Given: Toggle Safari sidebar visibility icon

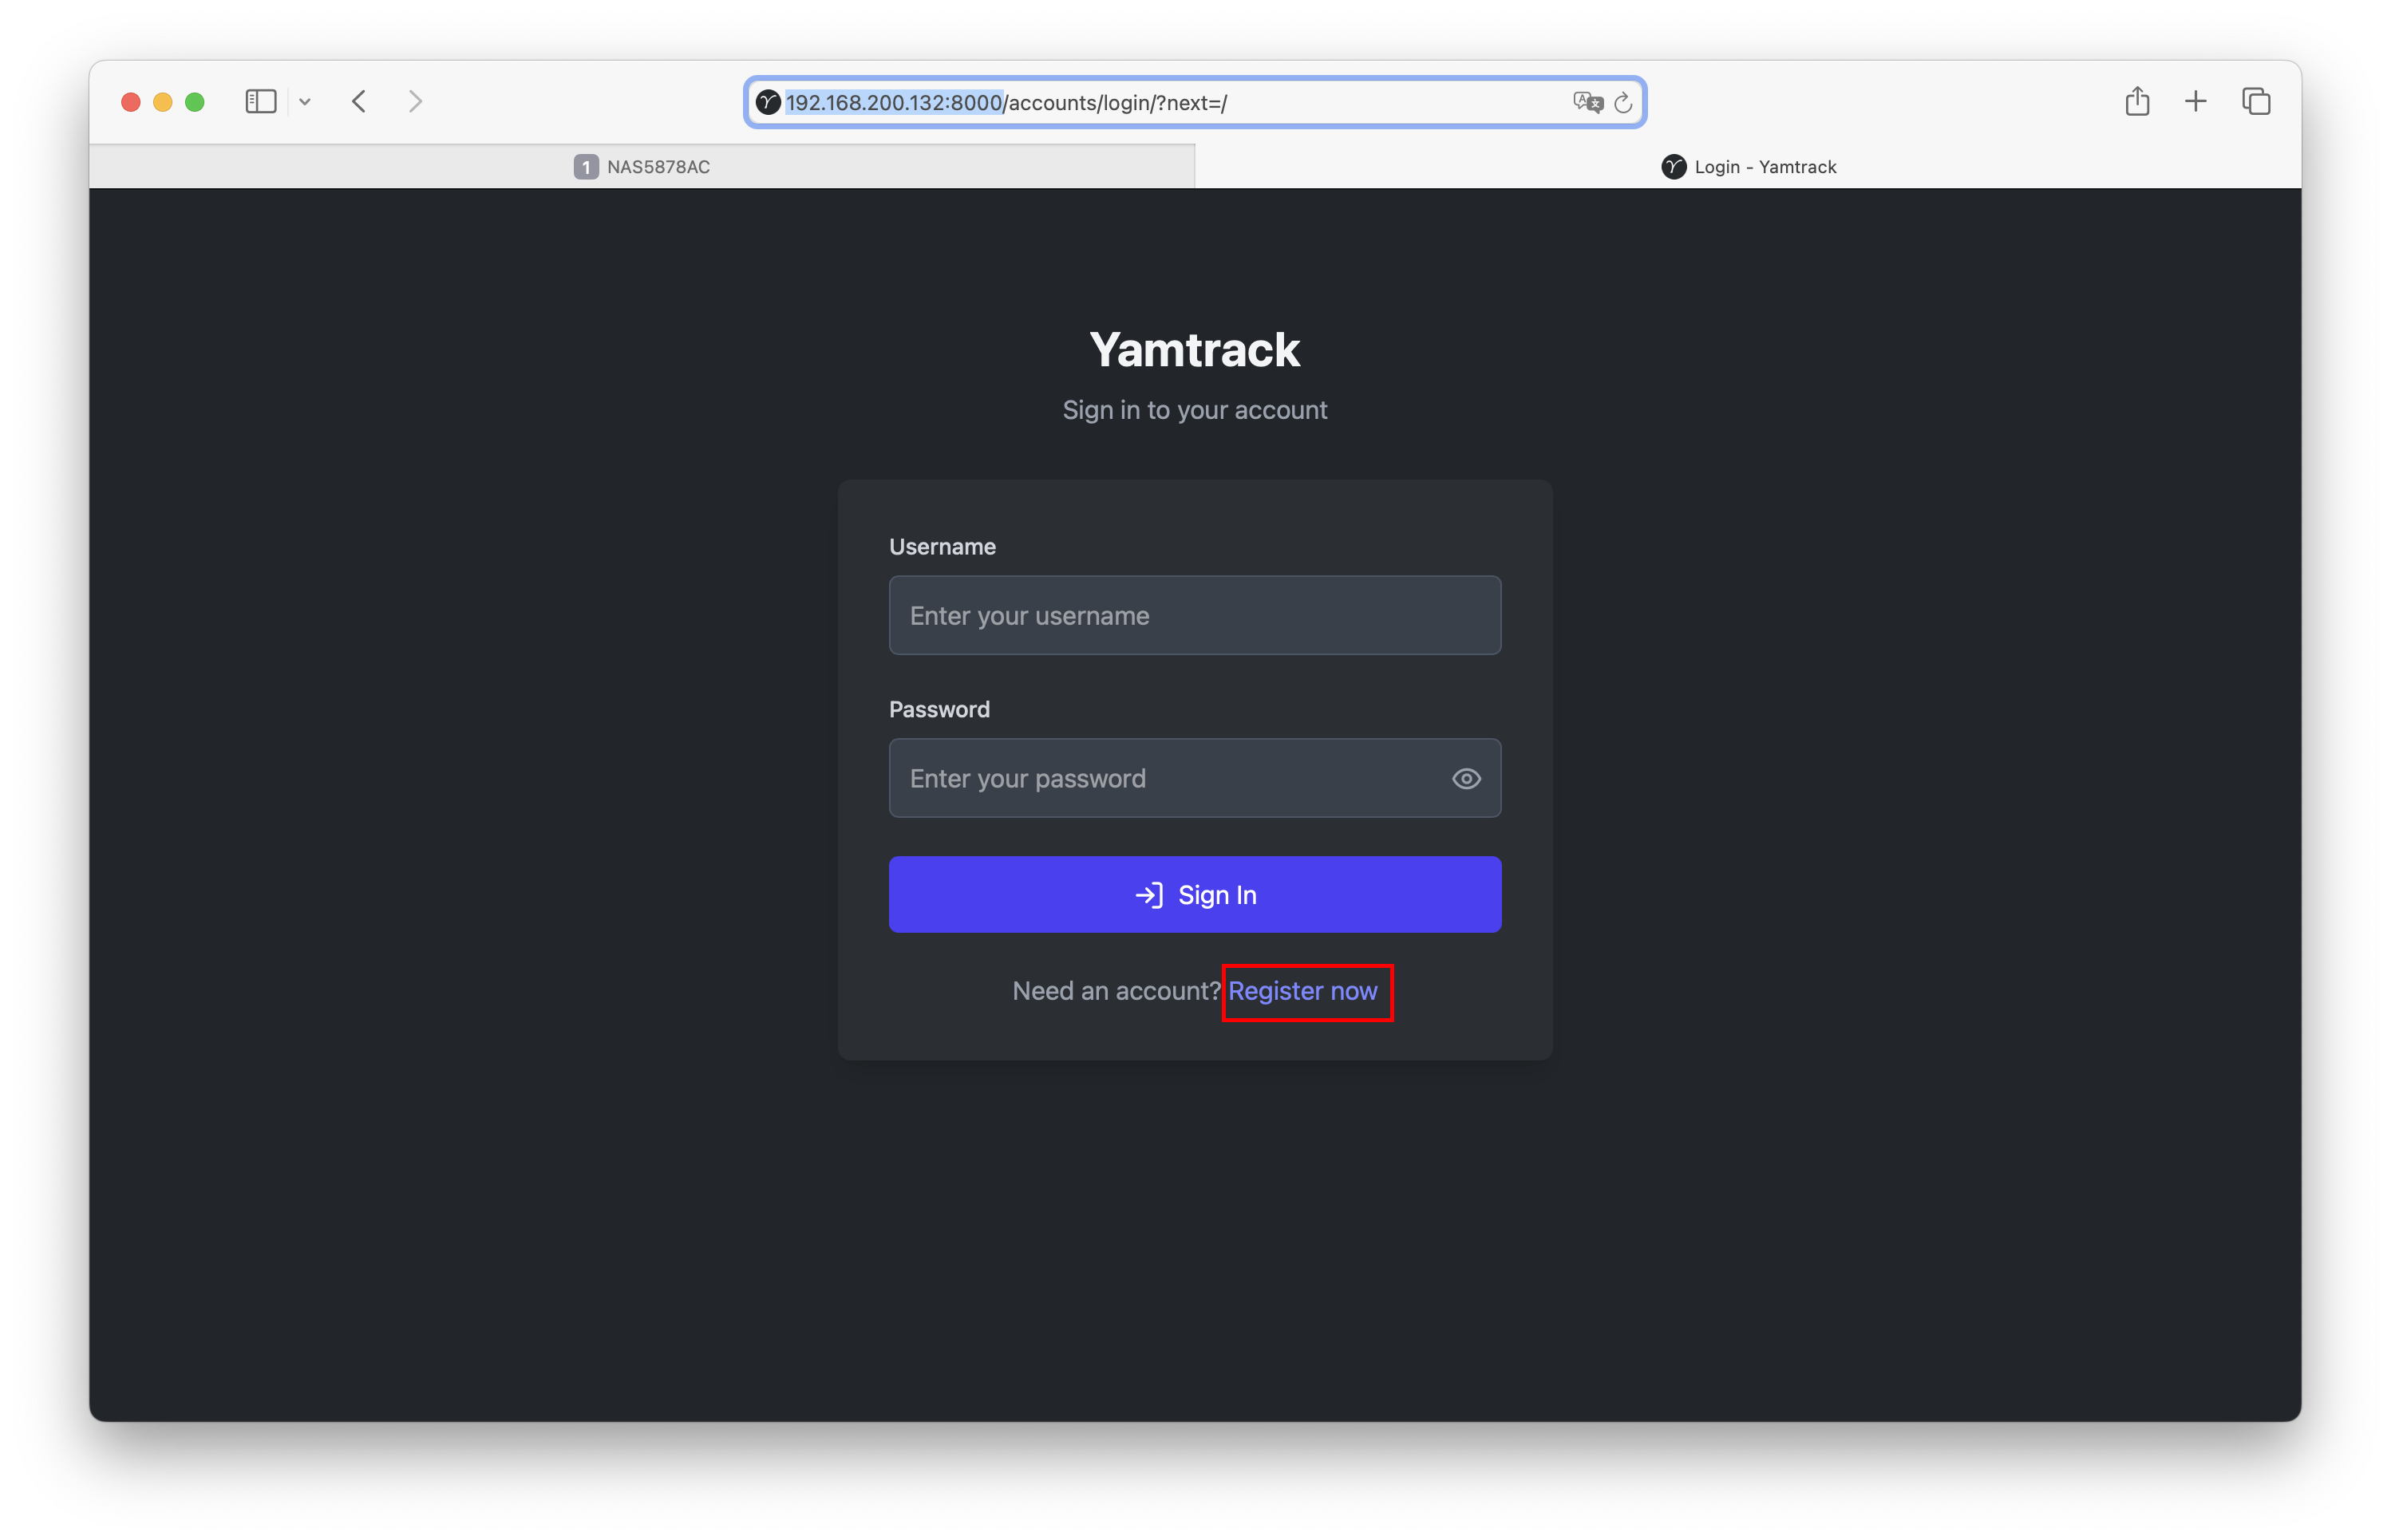Looking at the screenshot, I should (x=260, y=101).
